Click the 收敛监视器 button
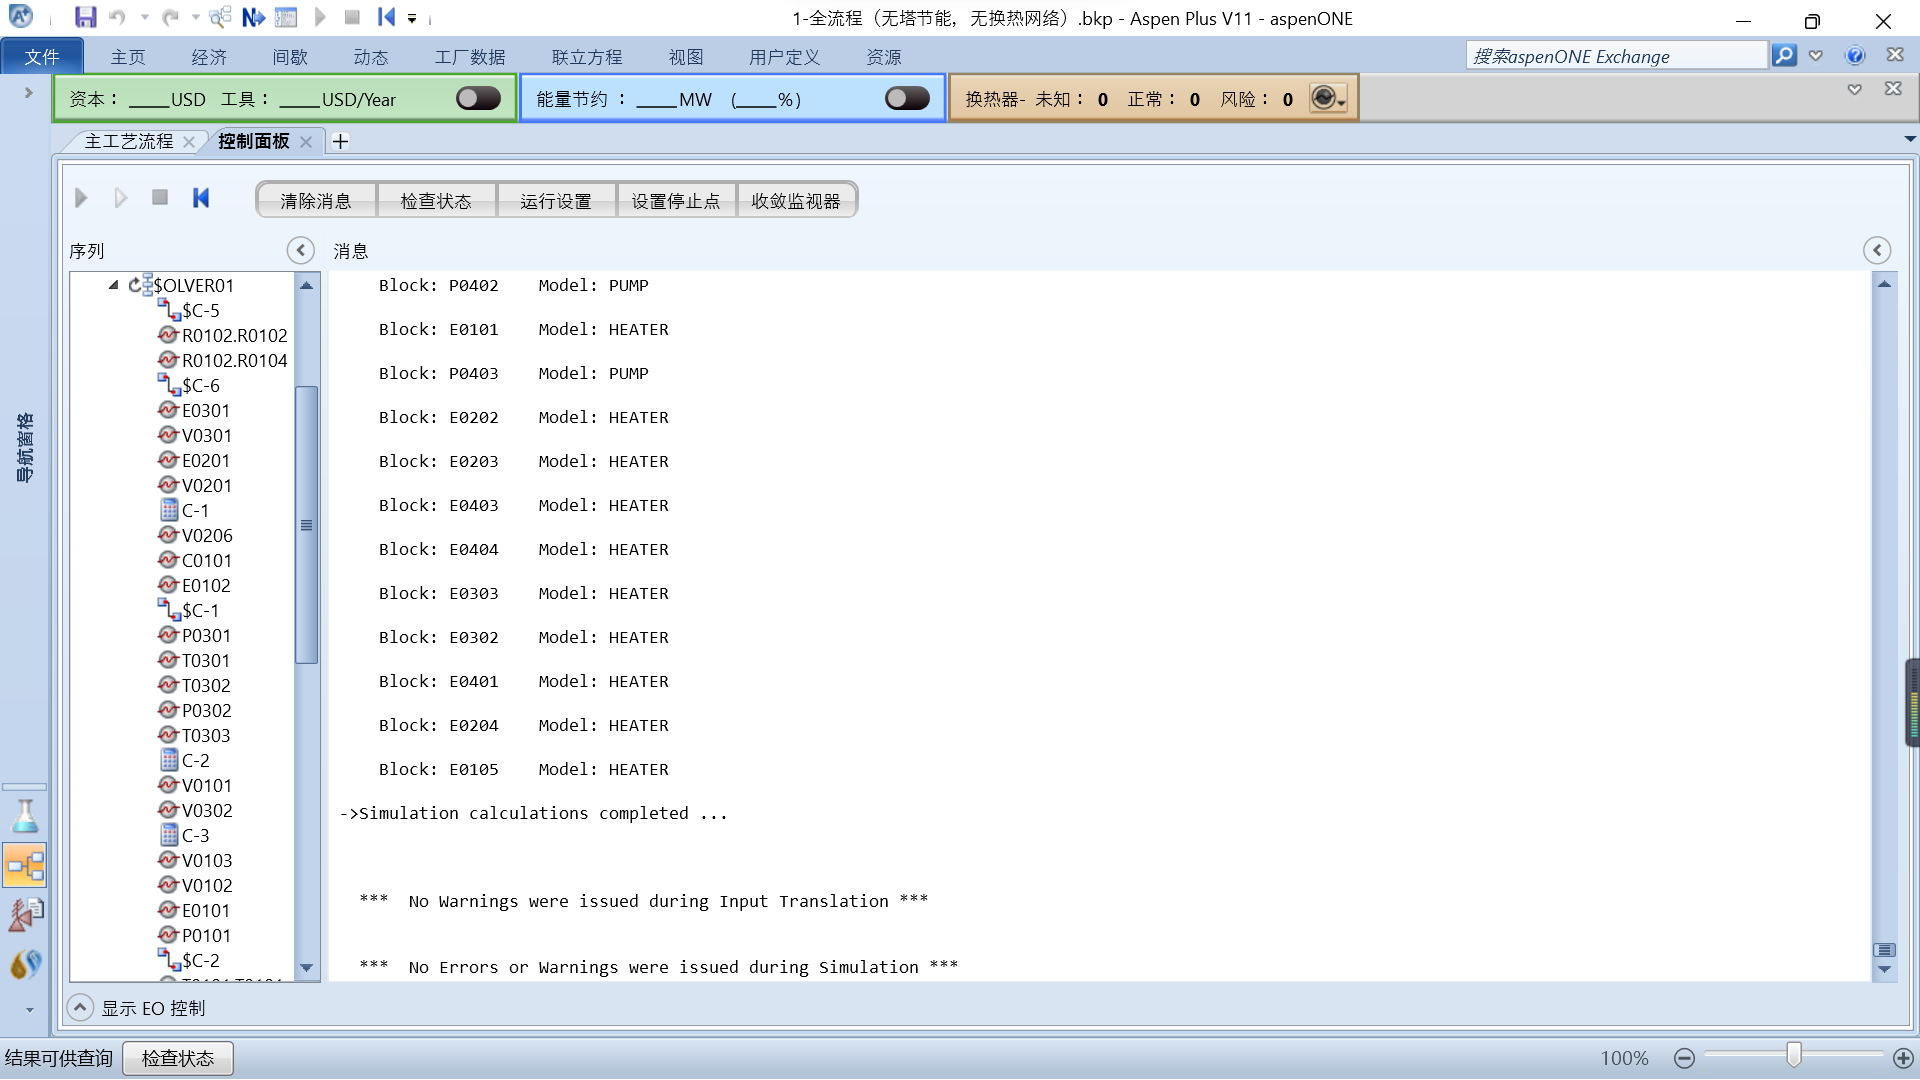The image size is (1920, 1080). coord(796,201)
